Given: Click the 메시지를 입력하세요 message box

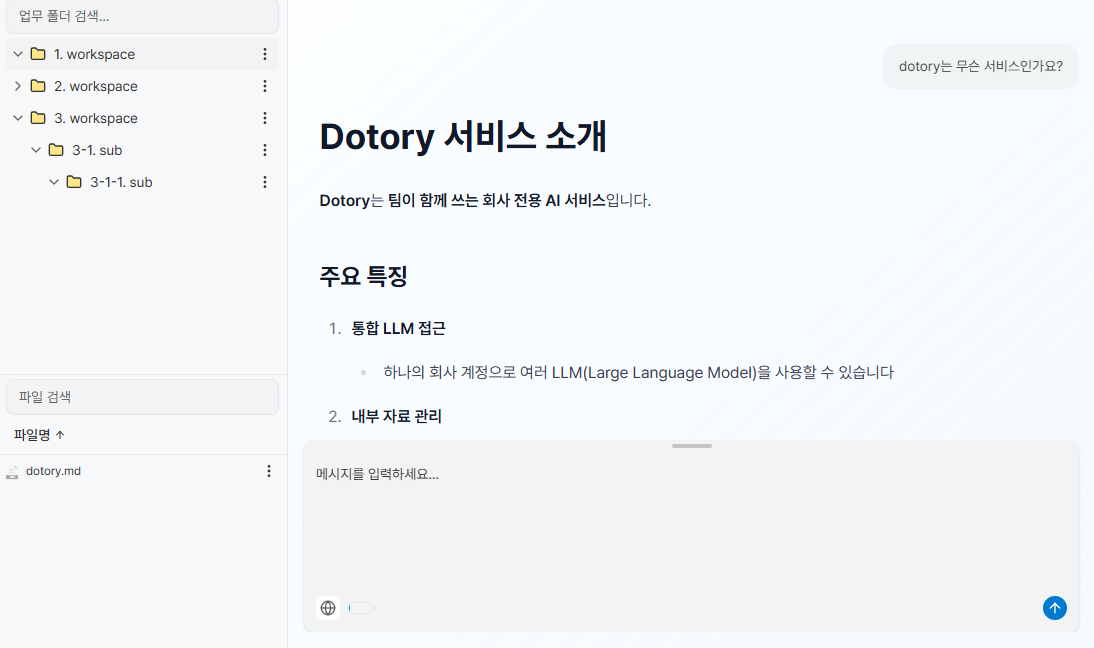Looking at the screenshot, I should [691, 523].
